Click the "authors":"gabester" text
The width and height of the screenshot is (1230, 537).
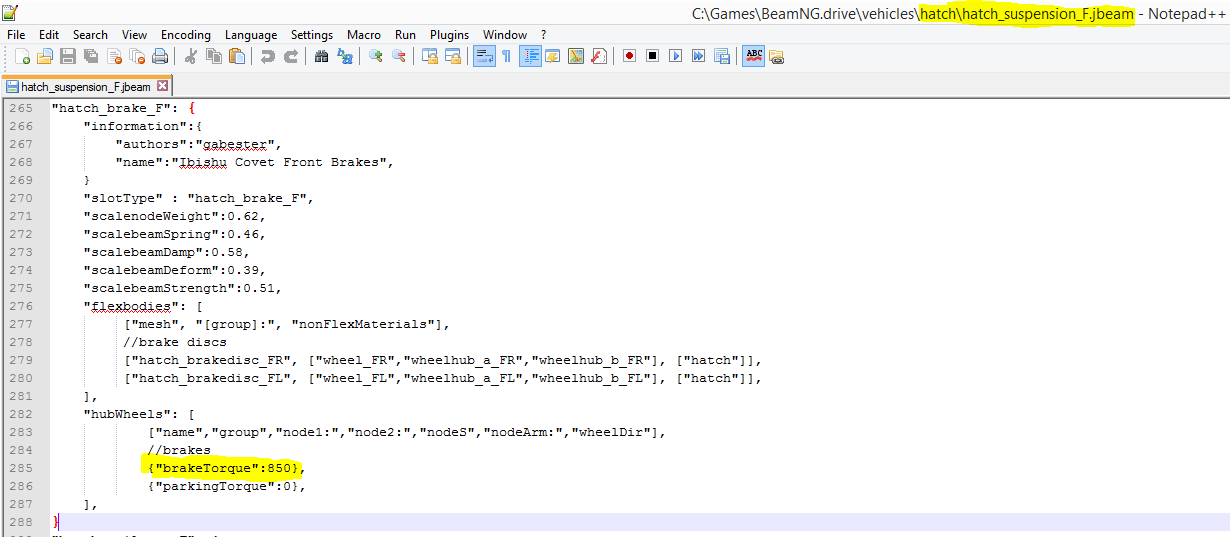pyautogui.click(x=198, y=144)
